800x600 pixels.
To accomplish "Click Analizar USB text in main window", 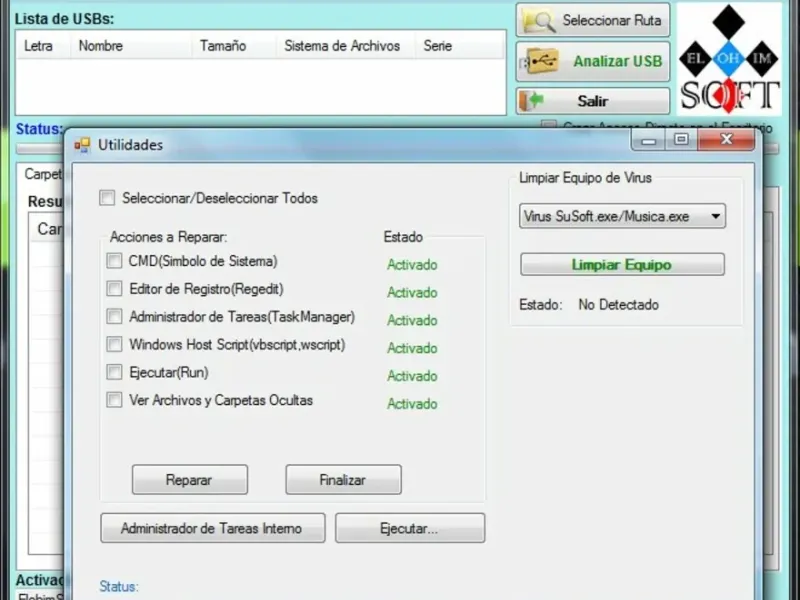I will point(617,61).
